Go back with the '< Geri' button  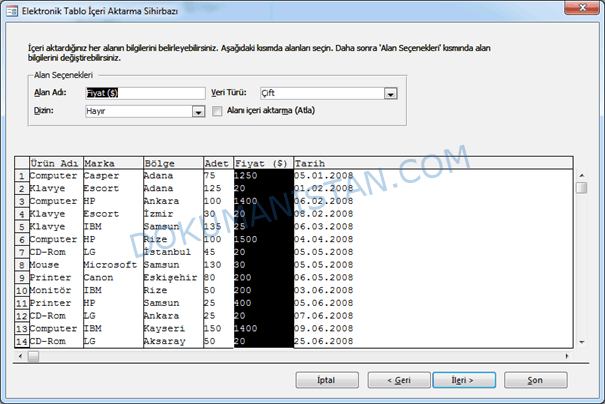tap(399, 380)
